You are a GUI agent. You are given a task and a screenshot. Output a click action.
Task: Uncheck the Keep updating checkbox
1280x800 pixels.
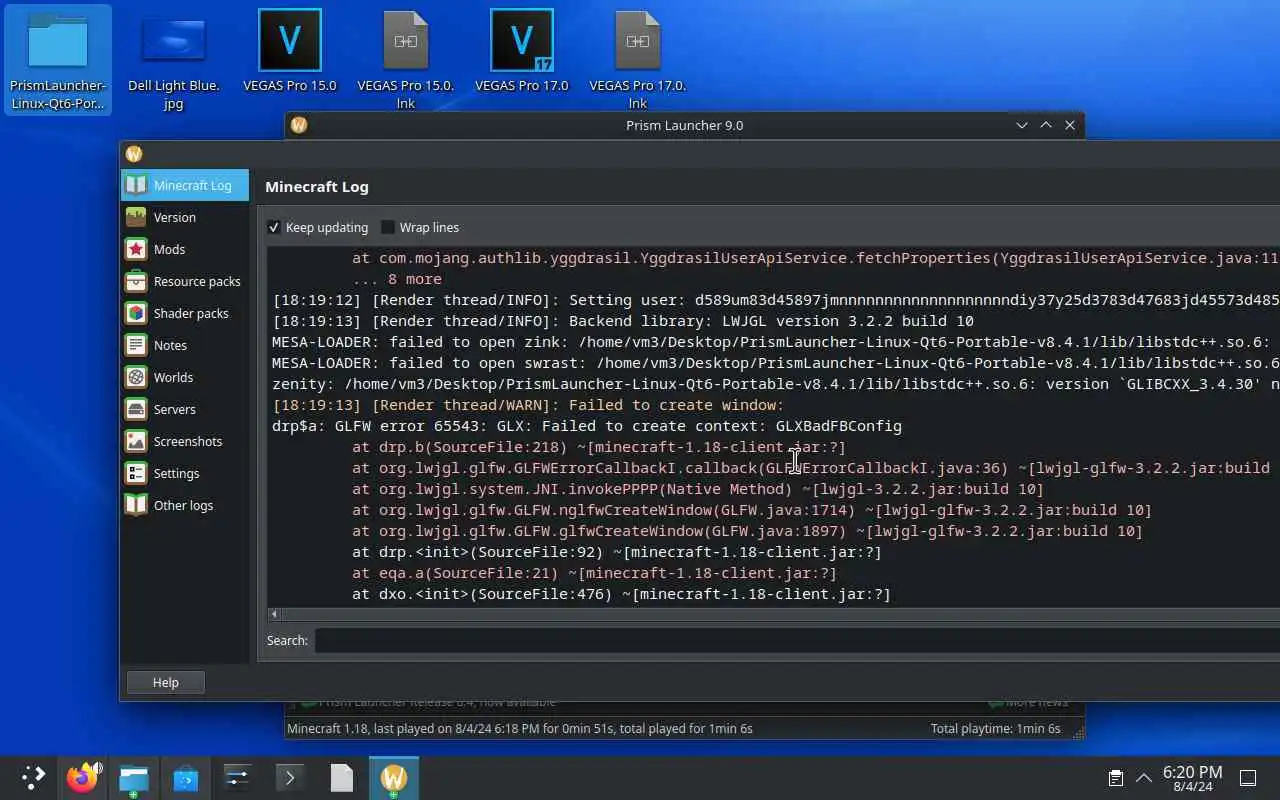point(274,227)
